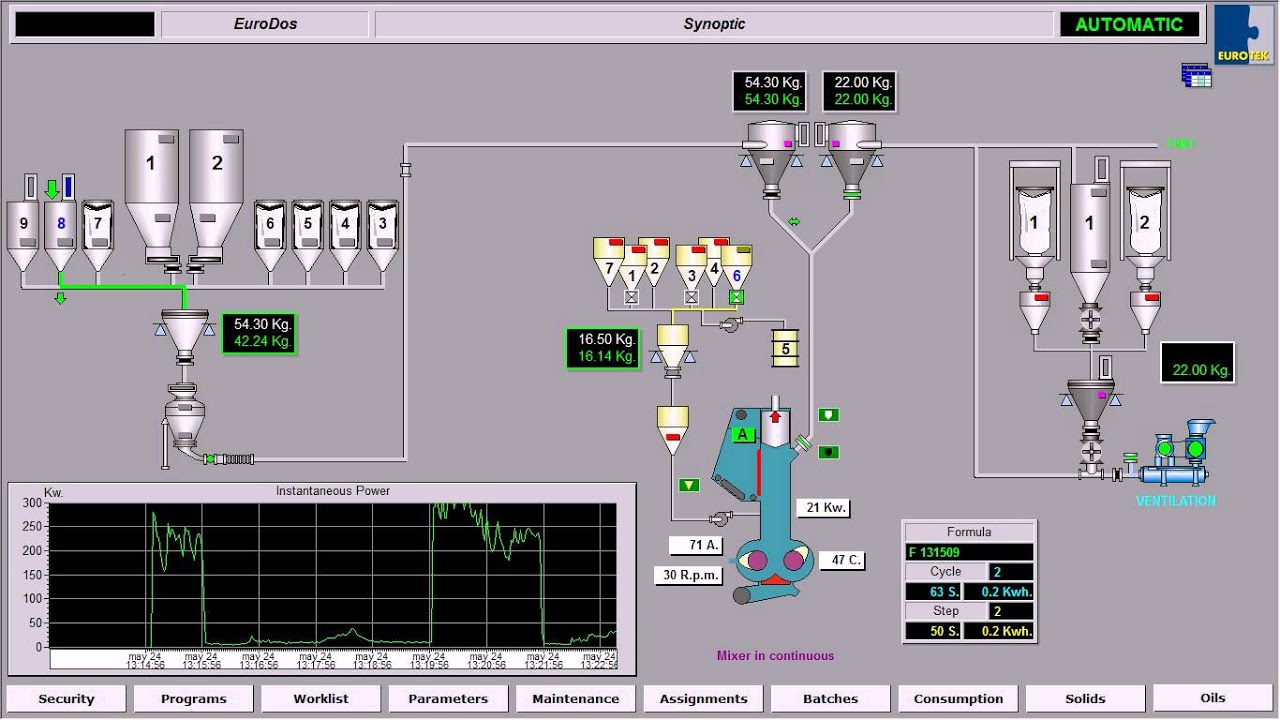Click the Synoptic title bar
This screenshot has width=1280, height=720.
point(714,24)
